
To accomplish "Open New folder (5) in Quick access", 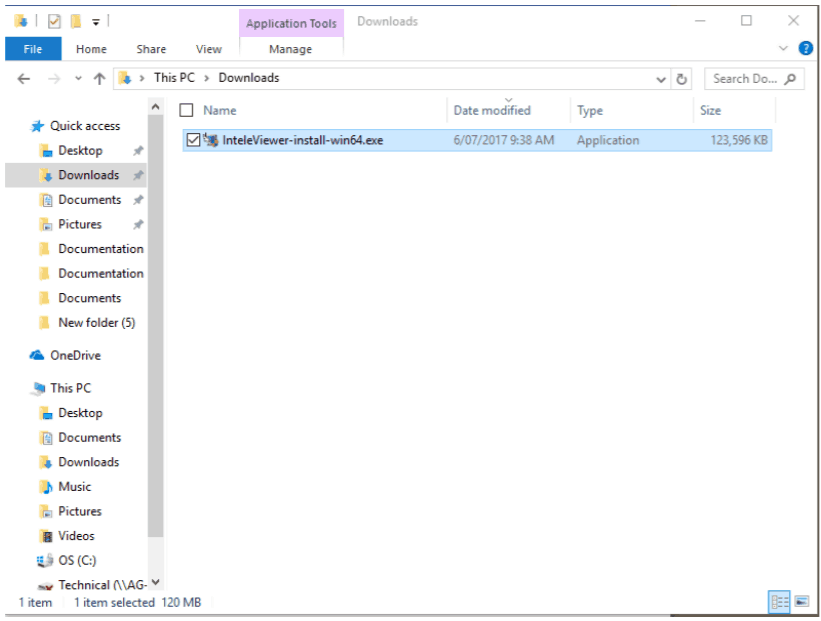I will (96, 323).
